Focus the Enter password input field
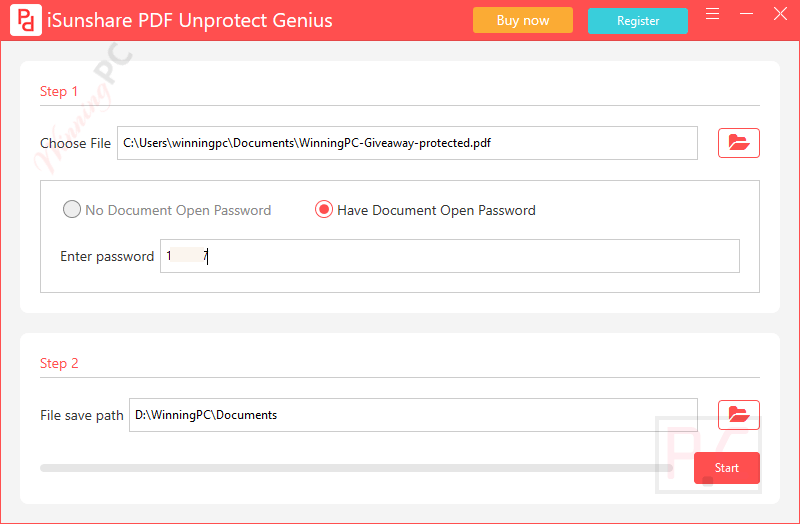The image size is (800, 524). pyautogui.click(x=449, y=256)
